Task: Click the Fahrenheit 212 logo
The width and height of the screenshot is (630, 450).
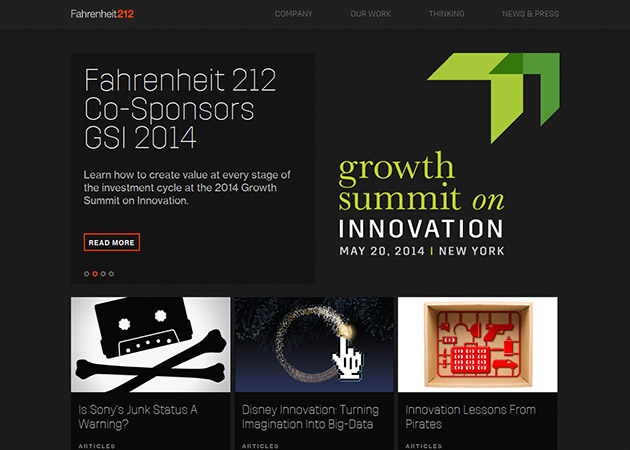Action: coord(102,14)
